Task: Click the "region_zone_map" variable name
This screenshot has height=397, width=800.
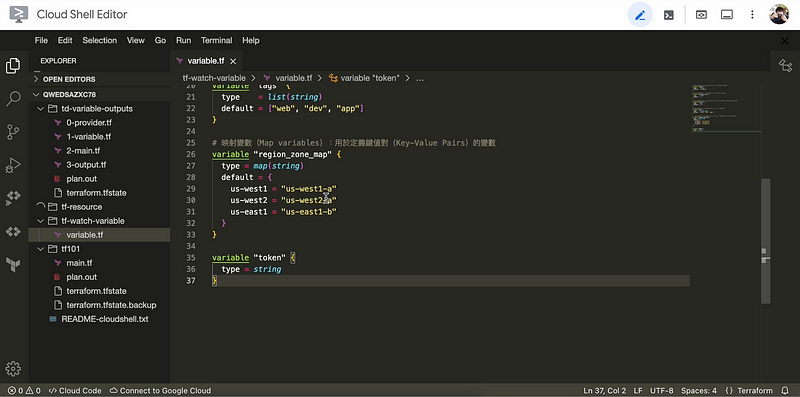Action: click(x=292, y=154)
